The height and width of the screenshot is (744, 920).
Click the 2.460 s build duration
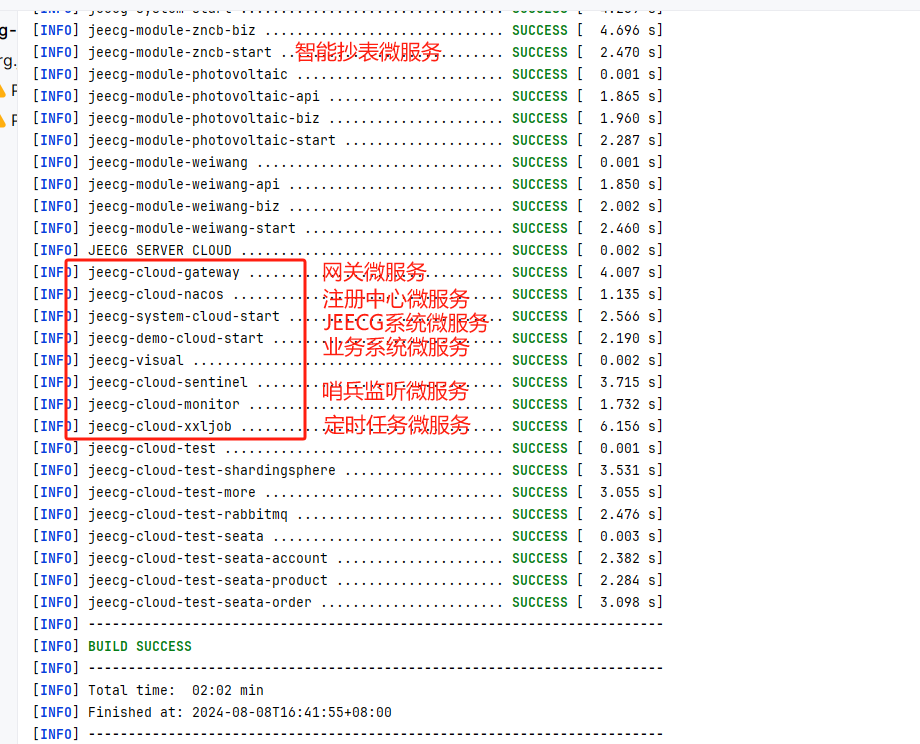click(628, 228)
